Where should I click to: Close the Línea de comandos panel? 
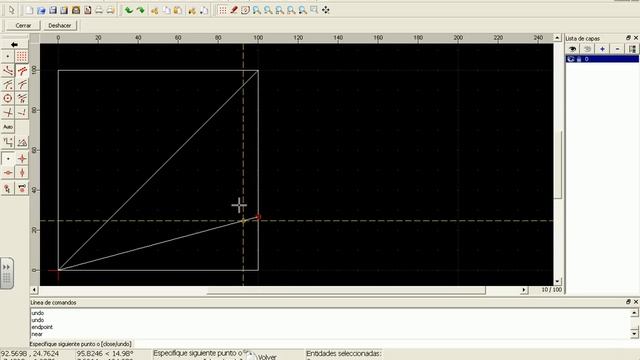(636, 302)
